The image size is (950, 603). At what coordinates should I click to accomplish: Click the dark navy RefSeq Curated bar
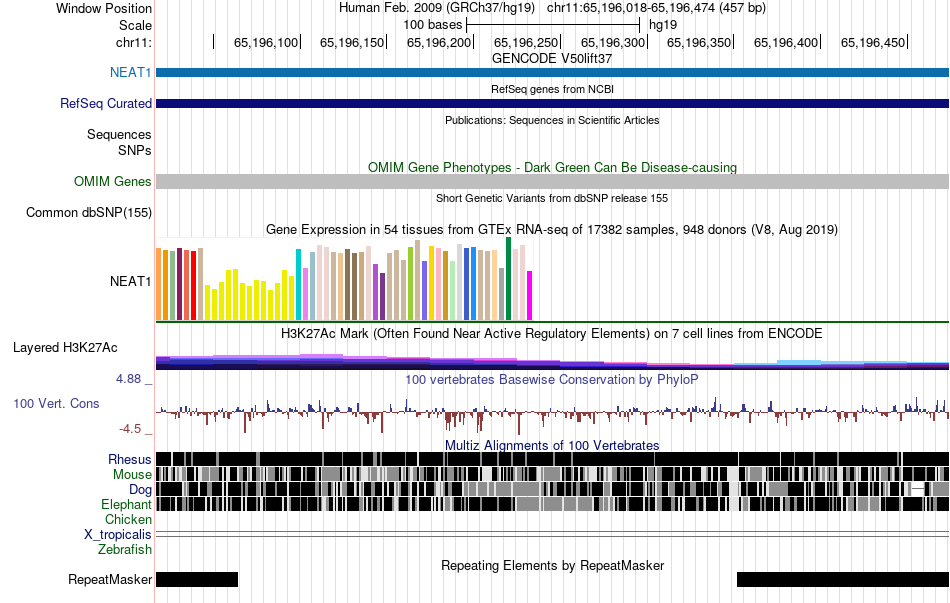[552, 104]
